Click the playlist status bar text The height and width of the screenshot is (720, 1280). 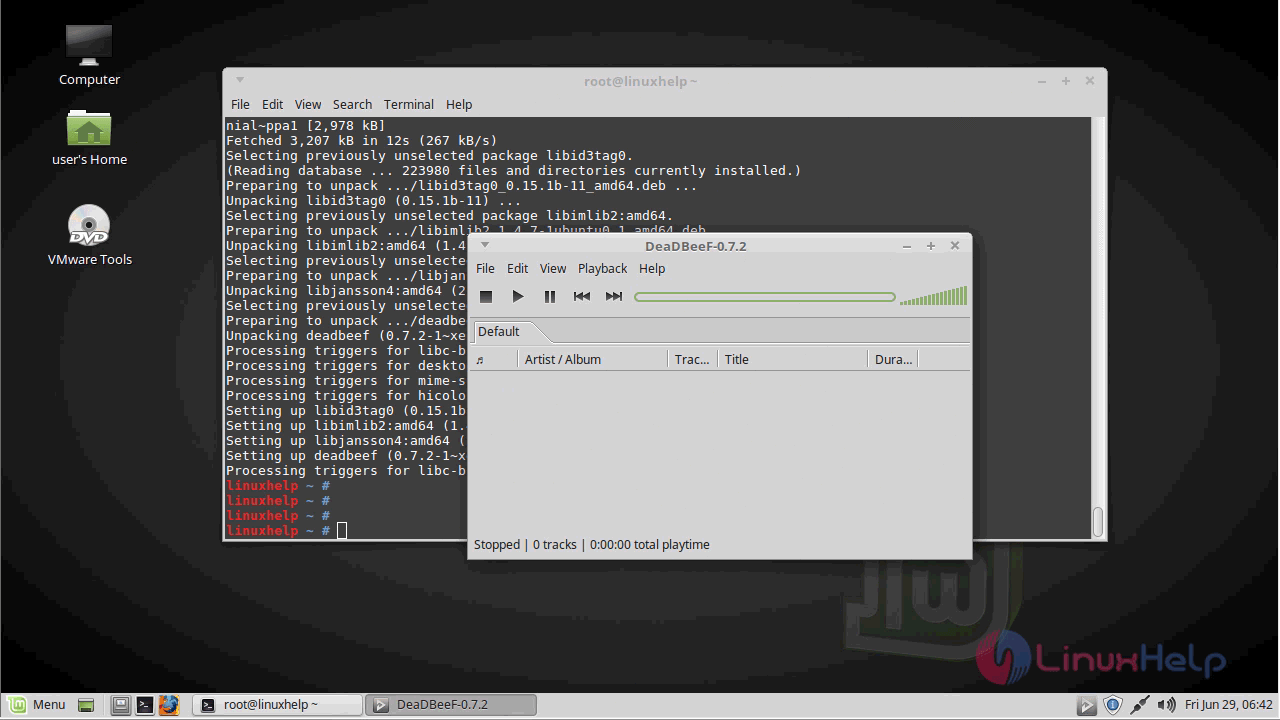(x=592, y=545)
